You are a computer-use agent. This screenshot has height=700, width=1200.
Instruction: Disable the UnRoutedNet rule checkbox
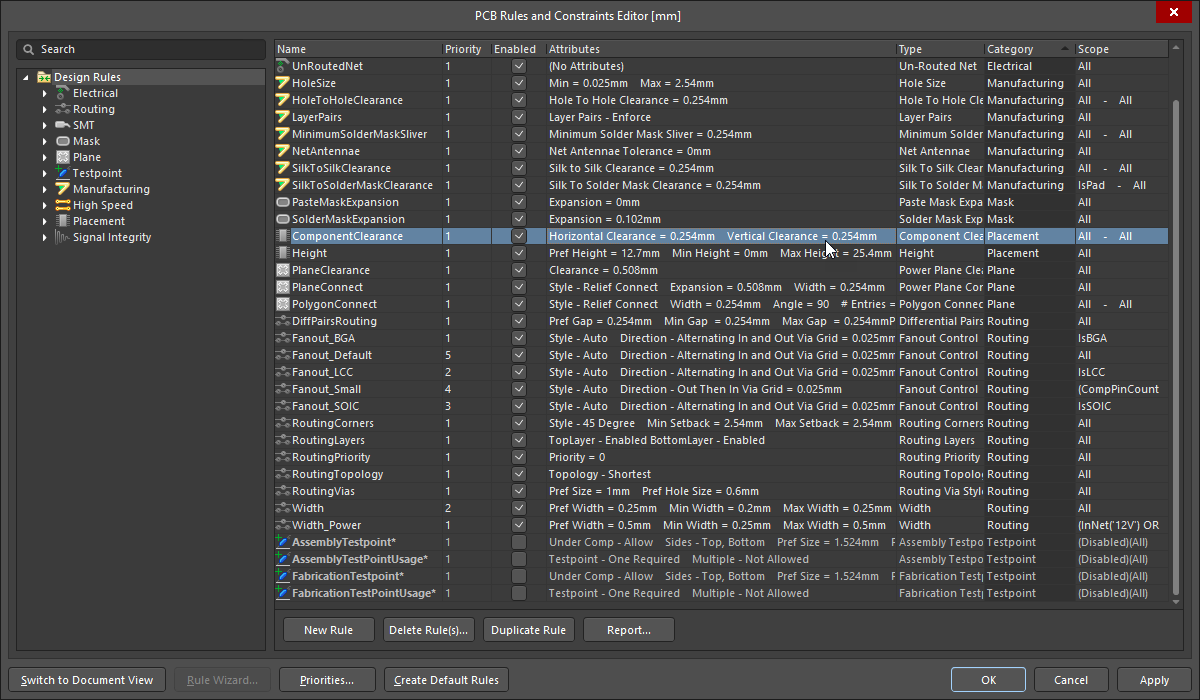pos(518,66)
